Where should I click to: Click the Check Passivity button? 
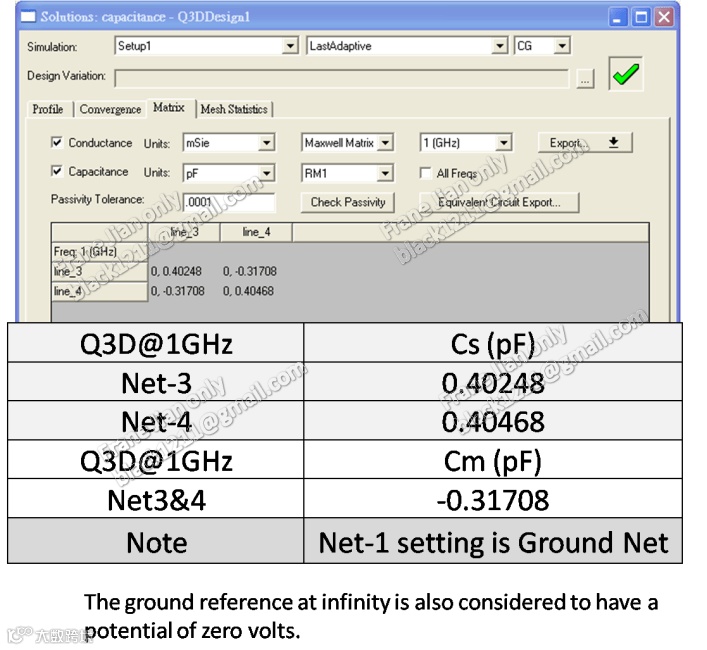coord(348,202)
